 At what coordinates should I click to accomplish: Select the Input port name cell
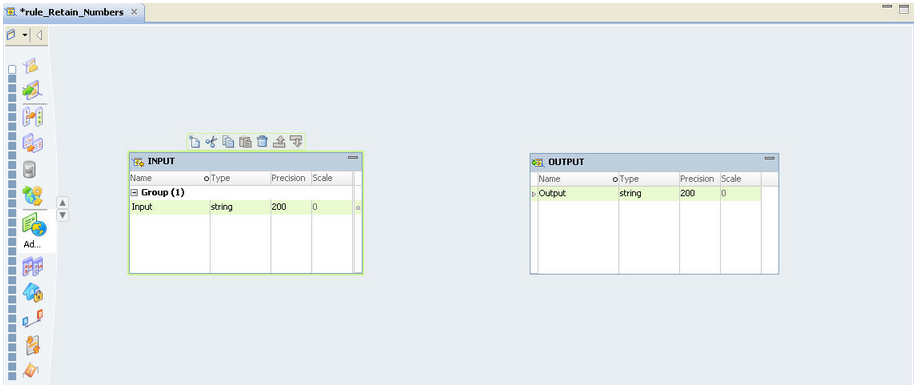[x=170, y=207]
